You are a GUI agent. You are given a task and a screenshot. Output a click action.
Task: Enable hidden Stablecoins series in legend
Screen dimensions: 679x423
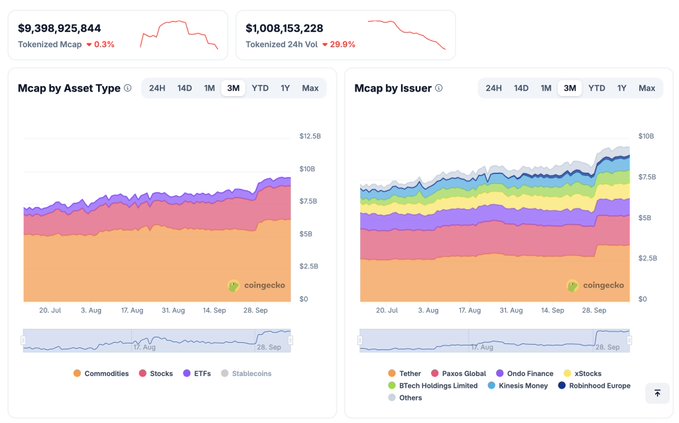click(246, 373)
